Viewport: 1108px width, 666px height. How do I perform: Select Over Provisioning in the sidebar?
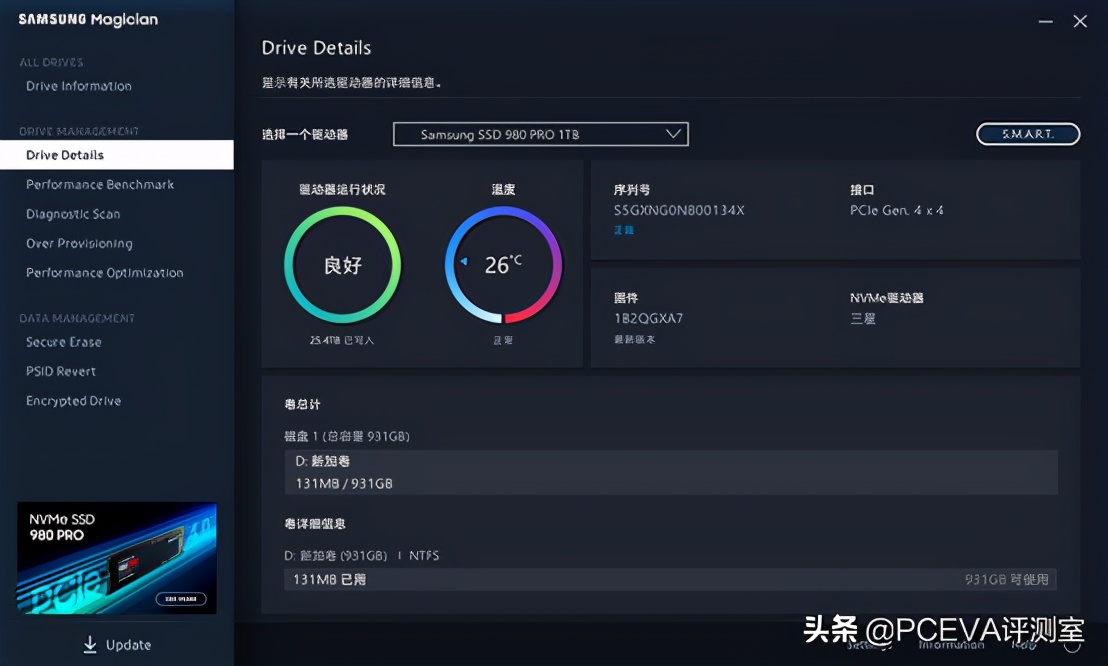[78, 243]
